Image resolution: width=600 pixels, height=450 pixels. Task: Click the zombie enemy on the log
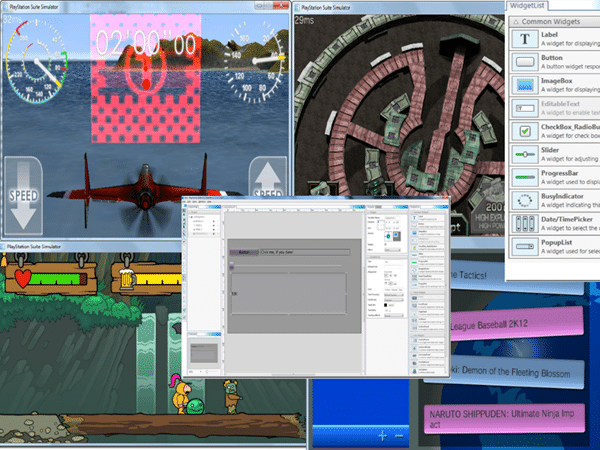232,397
